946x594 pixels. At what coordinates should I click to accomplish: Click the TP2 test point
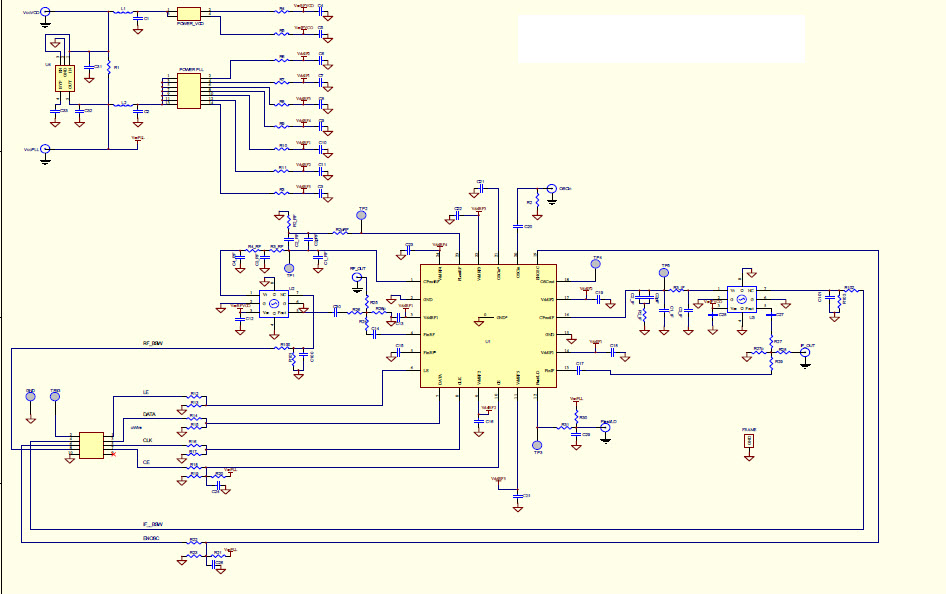(x=362, y=217)
